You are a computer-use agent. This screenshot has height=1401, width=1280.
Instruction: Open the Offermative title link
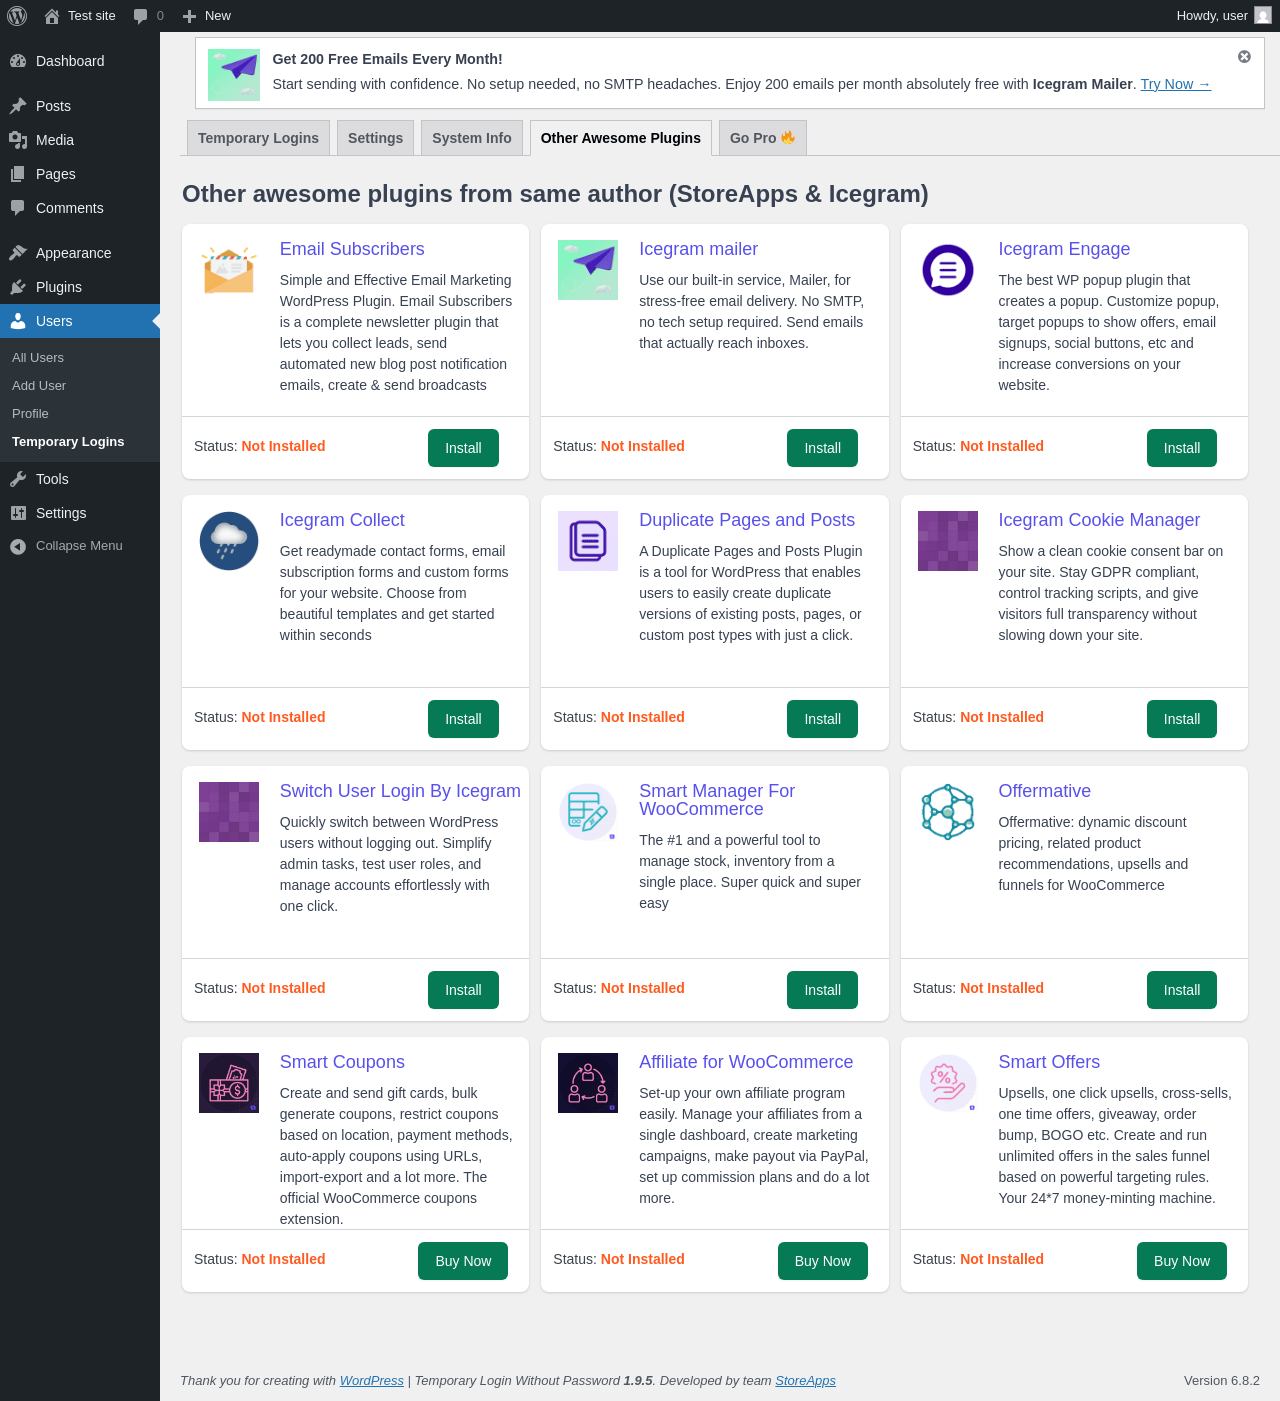(x=1044, y=791)
